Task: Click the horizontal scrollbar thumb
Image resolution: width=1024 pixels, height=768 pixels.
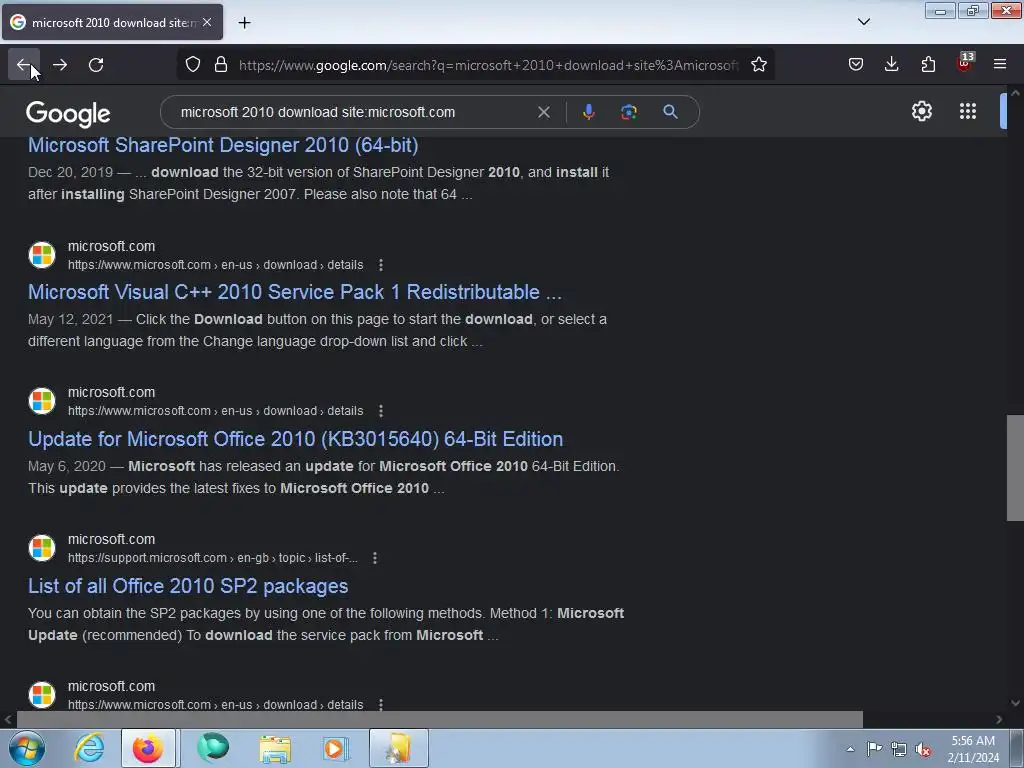Action: click(440, 720)
